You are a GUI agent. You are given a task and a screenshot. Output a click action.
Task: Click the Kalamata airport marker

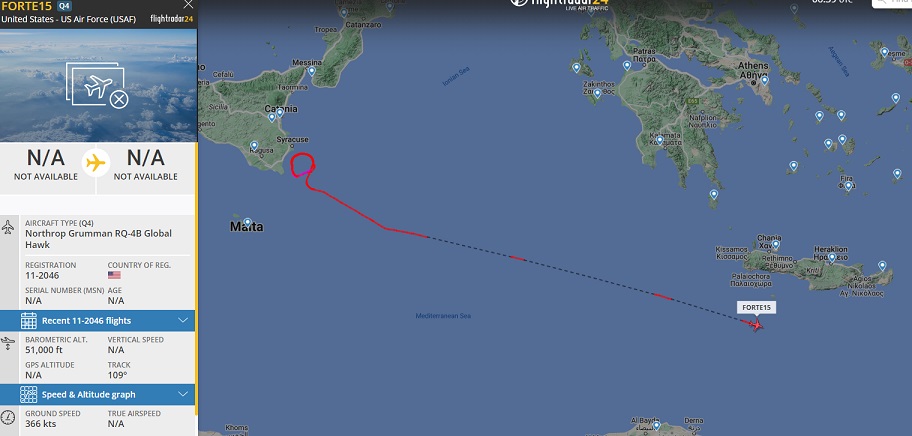[659, 140]
